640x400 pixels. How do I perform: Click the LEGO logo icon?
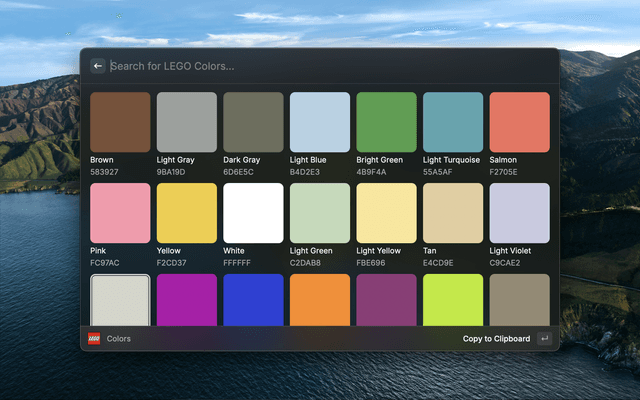tap(94, 339)
